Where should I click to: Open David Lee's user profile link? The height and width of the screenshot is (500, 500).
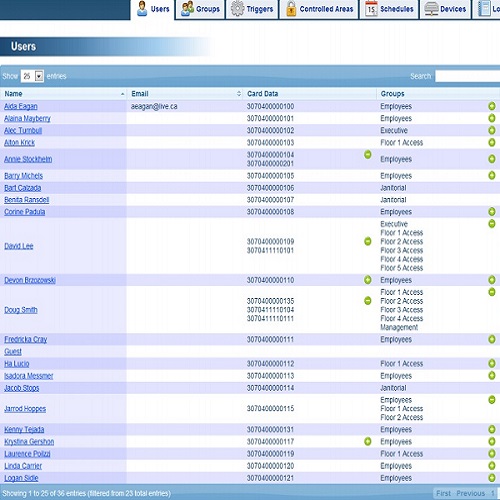19,246
